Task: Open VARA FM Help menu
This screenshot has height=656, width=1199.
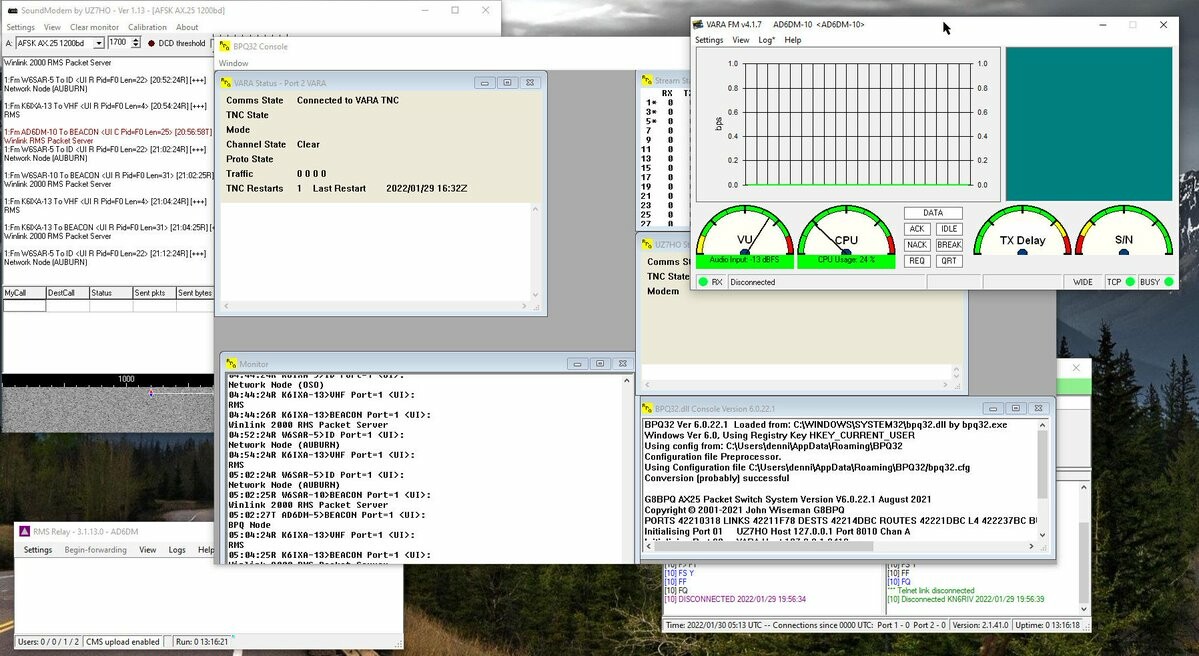Action: click(x=793, y=41)
